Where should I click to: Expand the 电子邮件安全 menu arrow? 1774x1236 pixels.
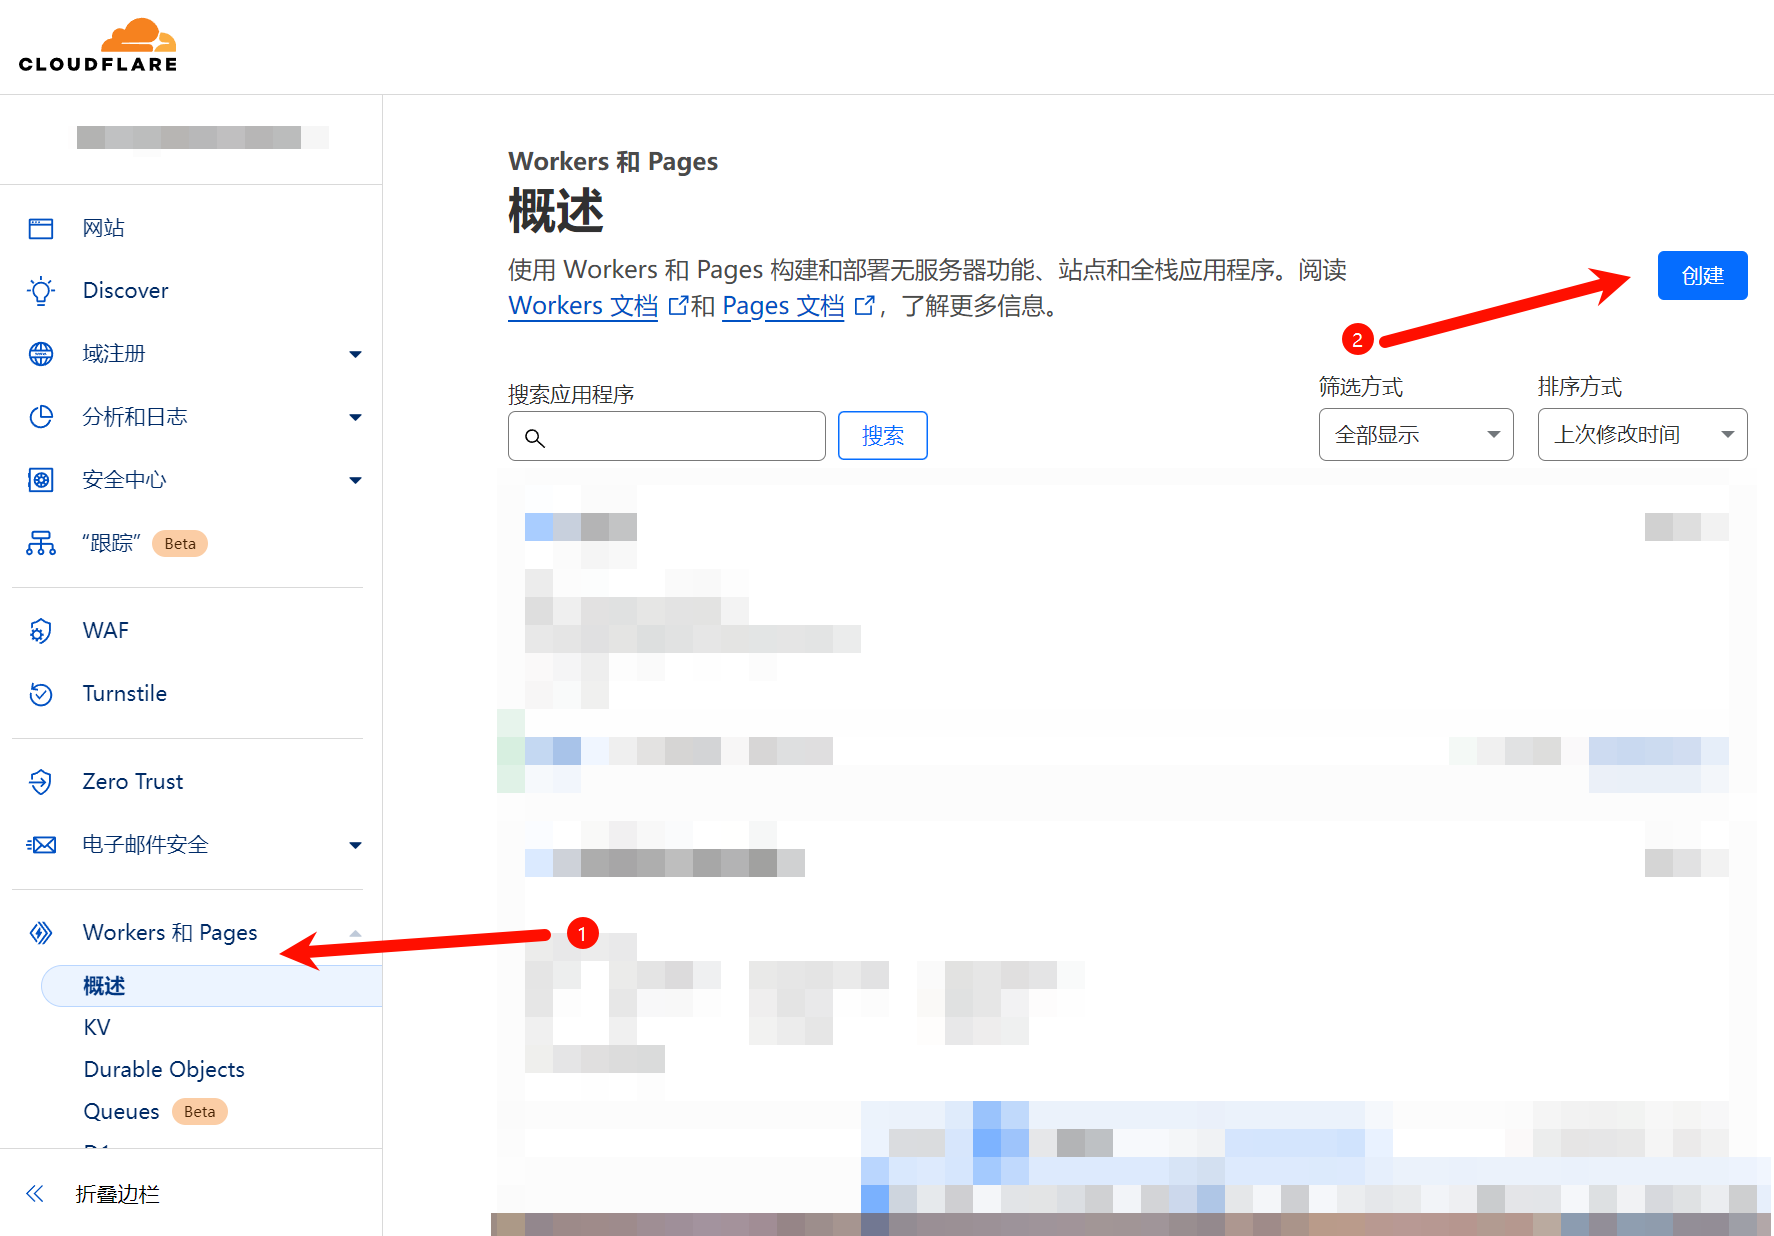click(355, 845)
